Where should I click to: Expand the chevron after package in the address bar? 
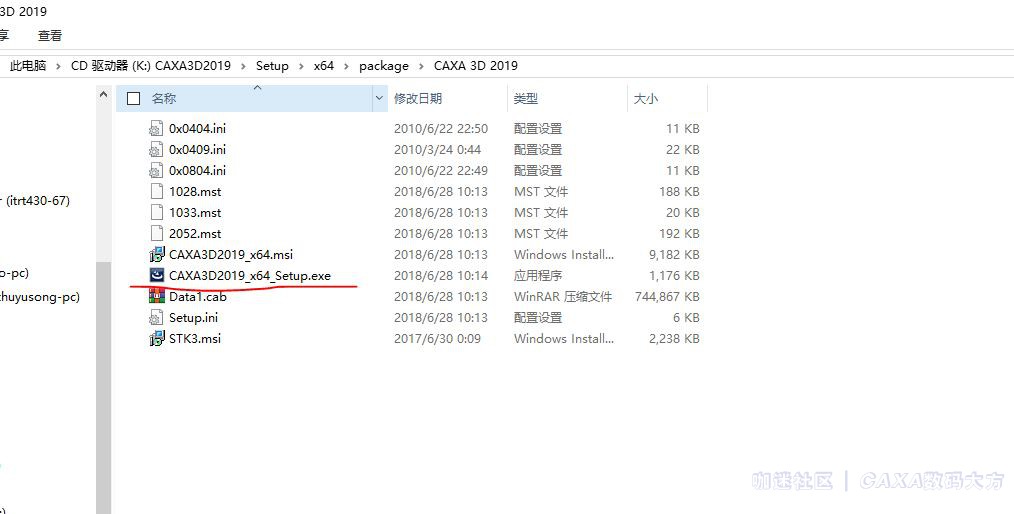pyautogui.click(x=421, y=66)
